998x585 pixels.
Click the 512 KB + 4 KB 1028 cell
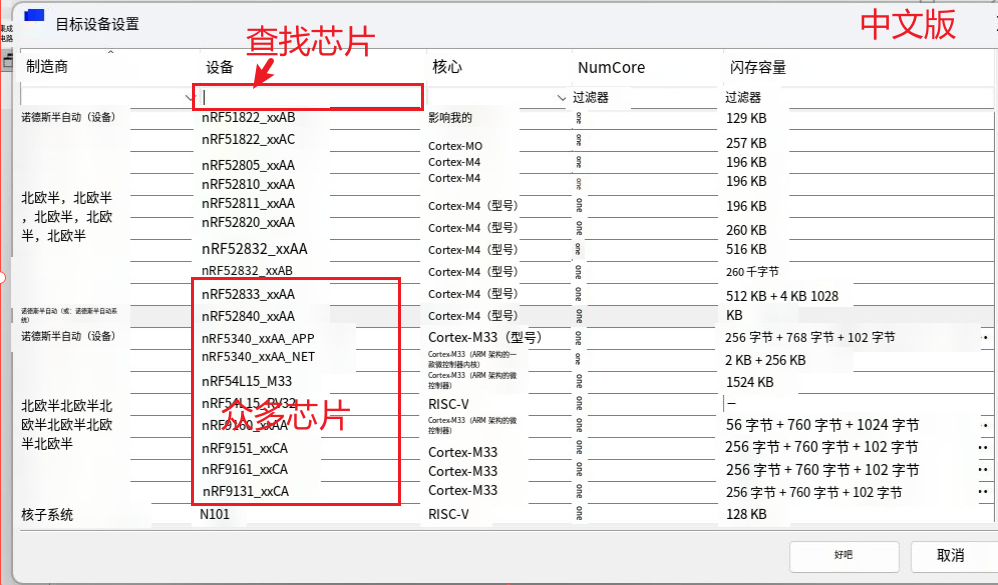(782, 296)
